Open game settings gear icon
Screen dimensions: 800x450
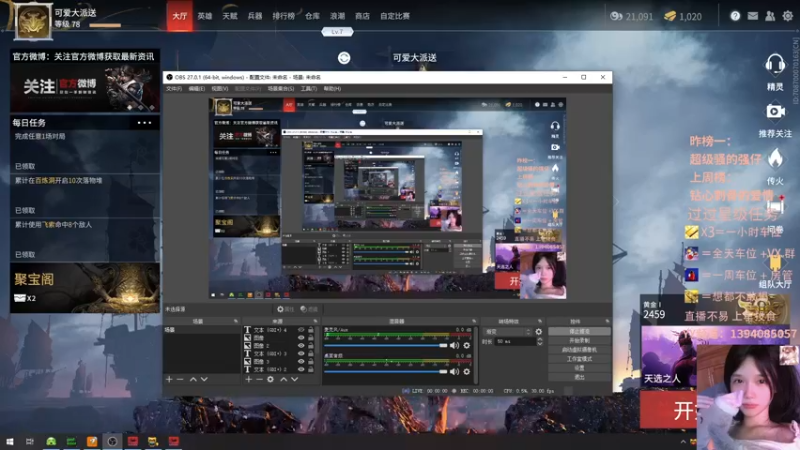(x=788, y=16)
